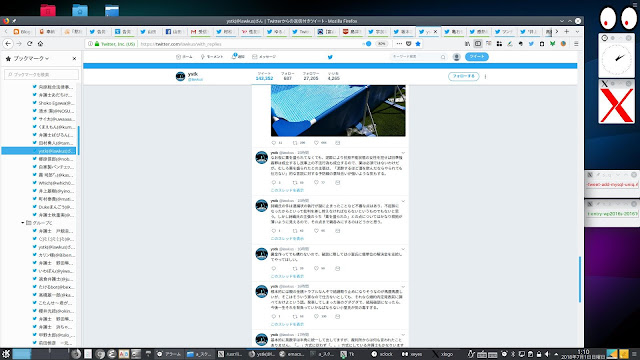Open a new browser tab

(x=567, y=31)
